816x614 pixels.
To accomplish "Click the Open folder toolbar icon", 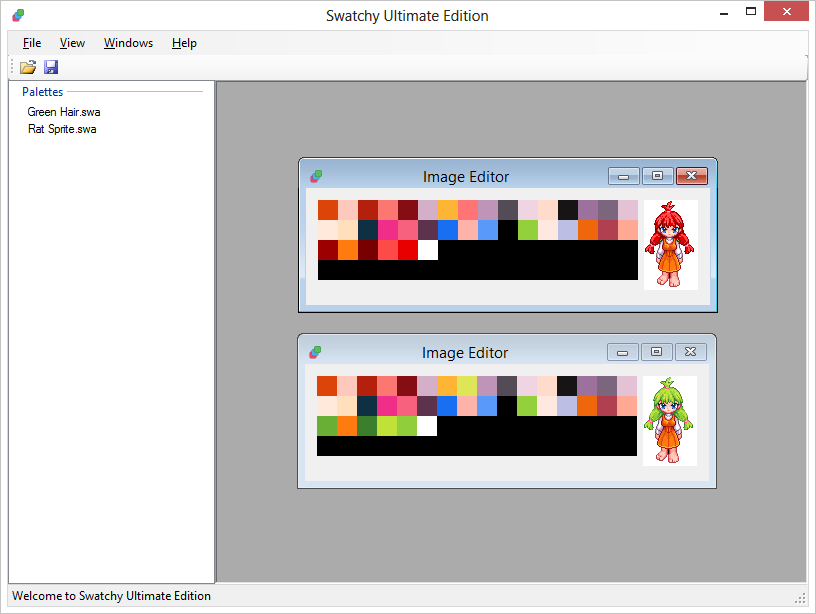I will [x=28, y=67].
